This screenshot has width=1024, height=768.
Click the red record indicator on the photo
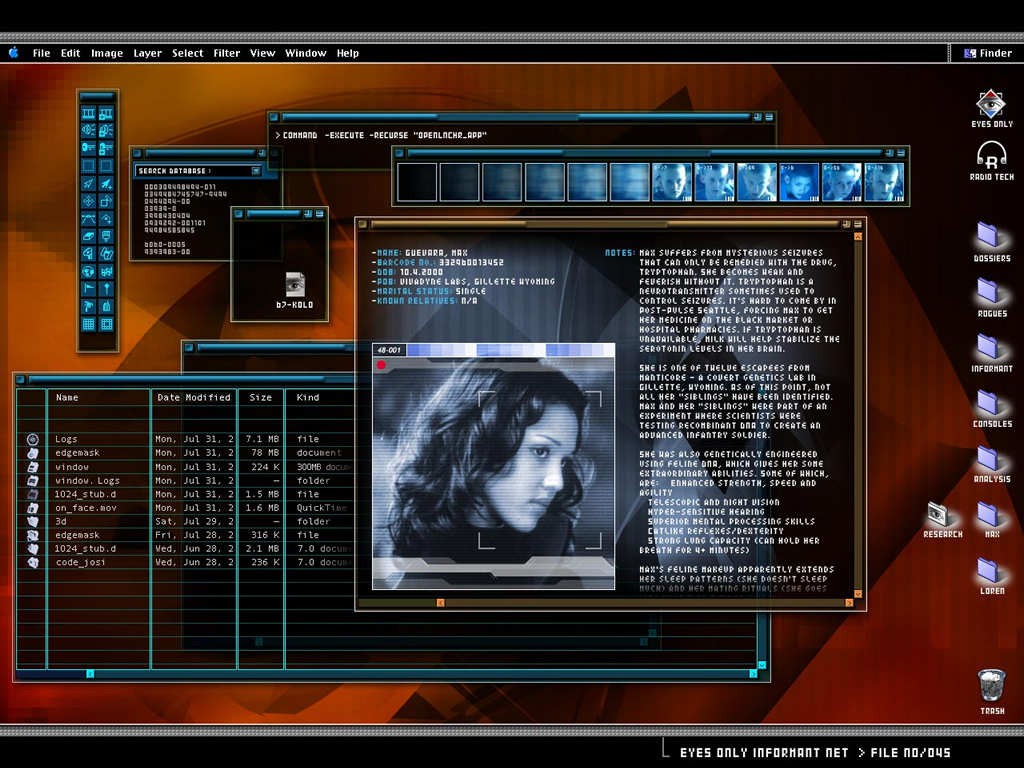(x=381, y=366)
